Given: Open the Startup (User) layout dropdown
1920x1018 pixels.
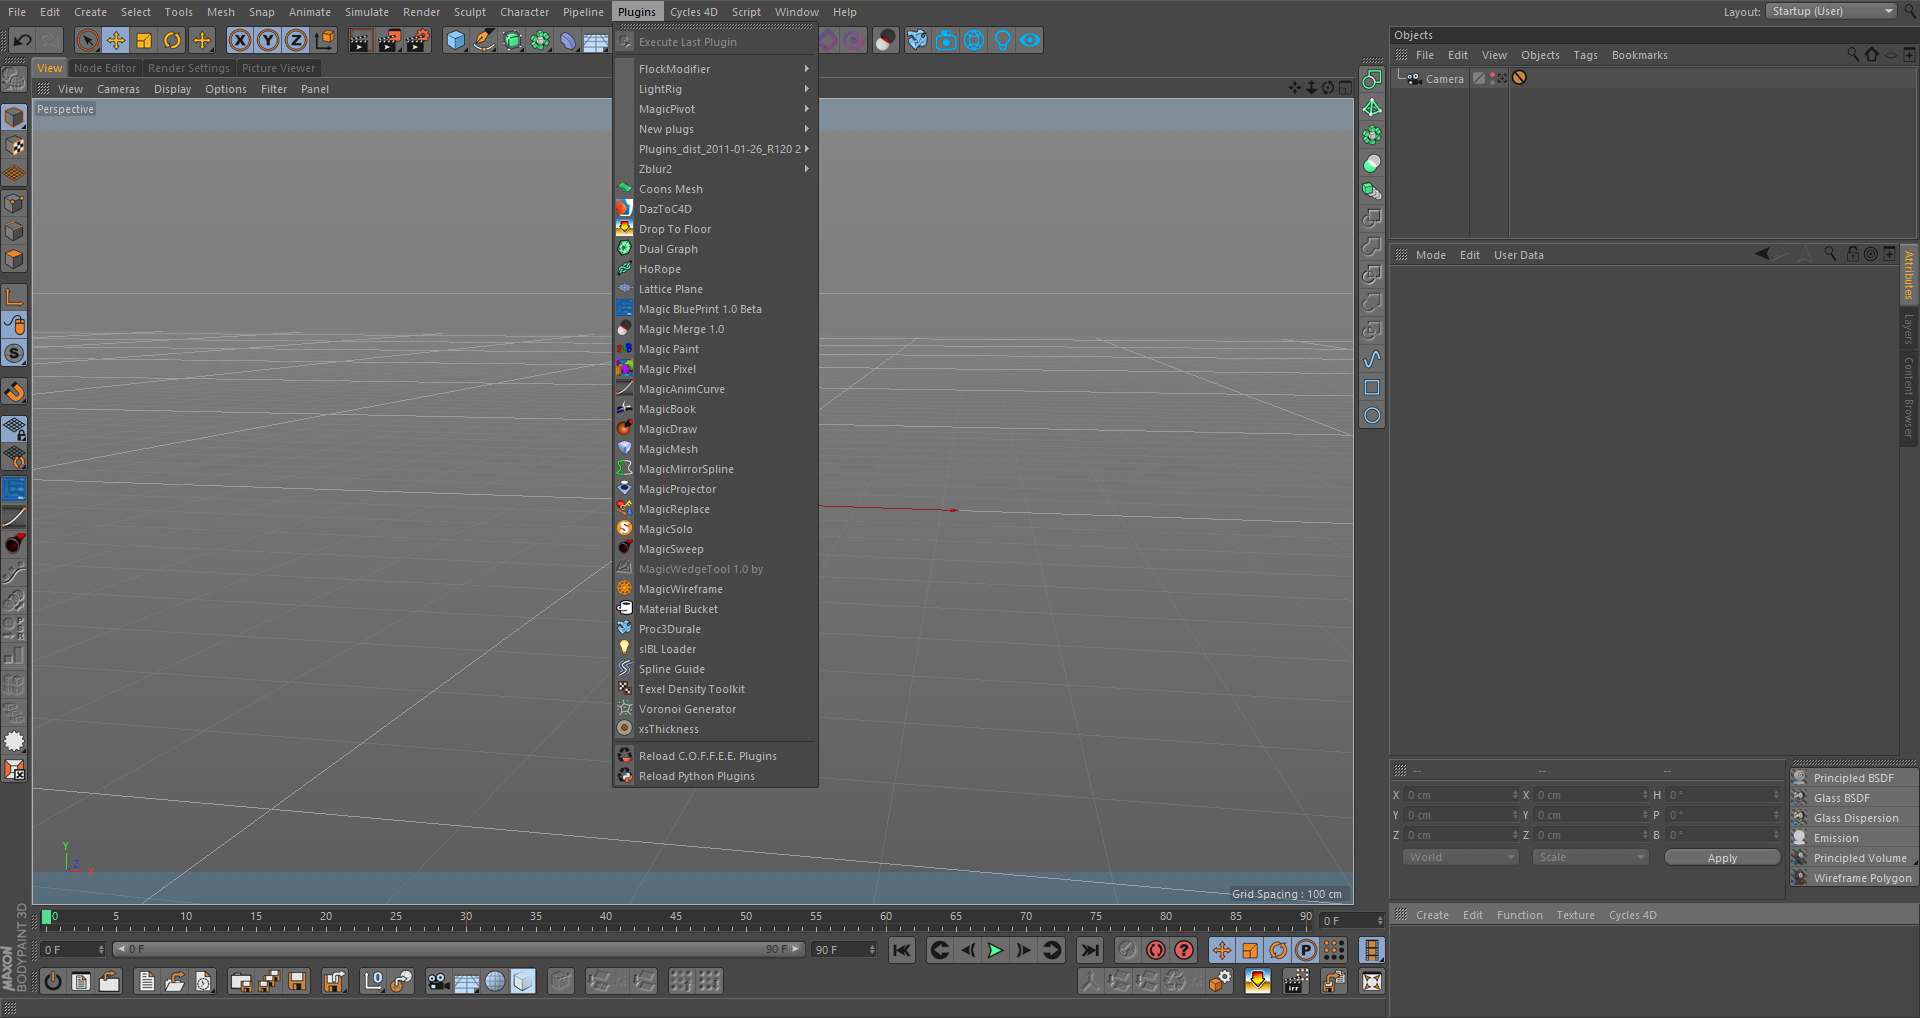Looking at the screenshot, I should [x=1829, y=11].
